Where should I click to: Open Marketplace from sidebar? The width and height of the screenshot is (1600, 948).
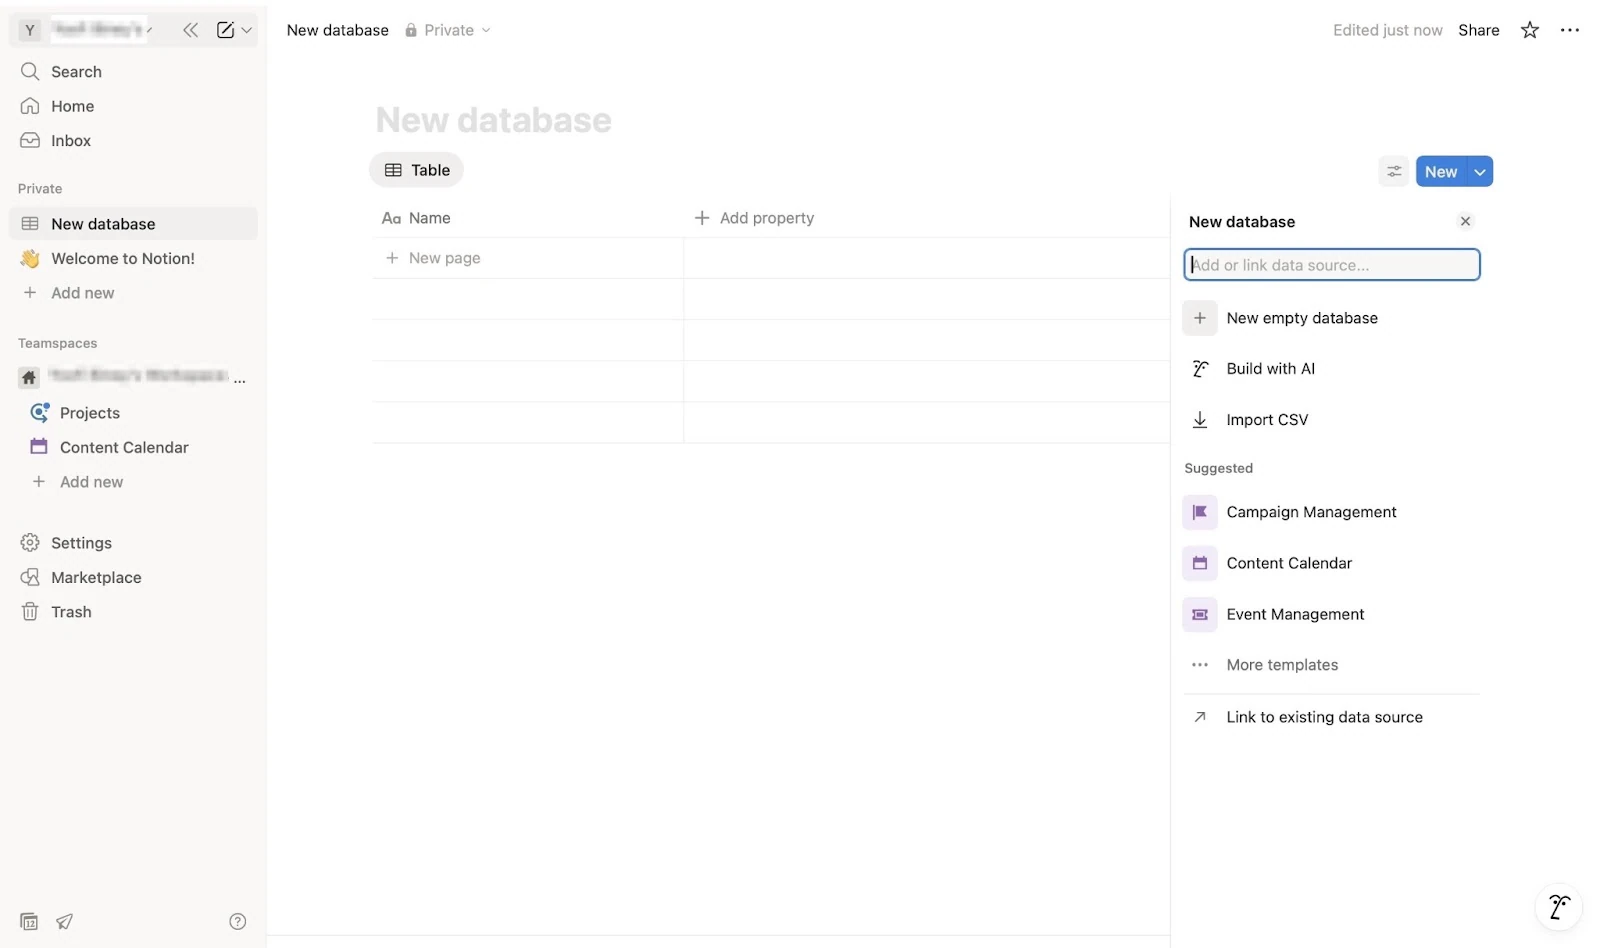pyautogui.click(x=133, y=577)
